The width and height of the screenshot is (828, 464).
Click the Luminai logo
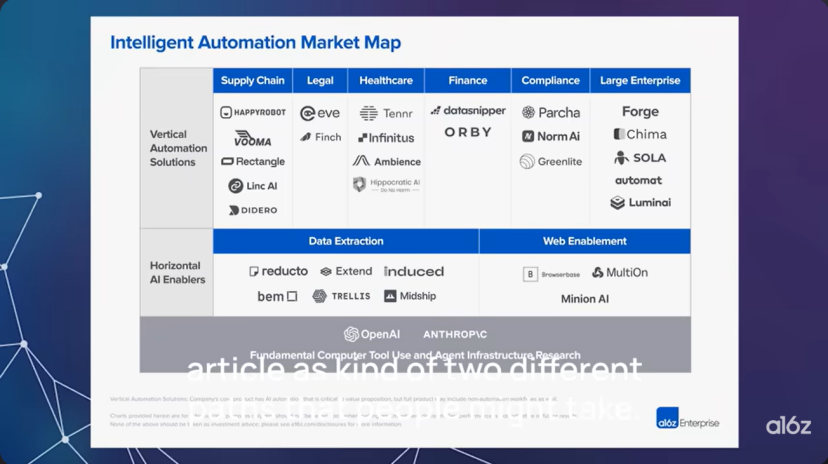pos(640,203)
